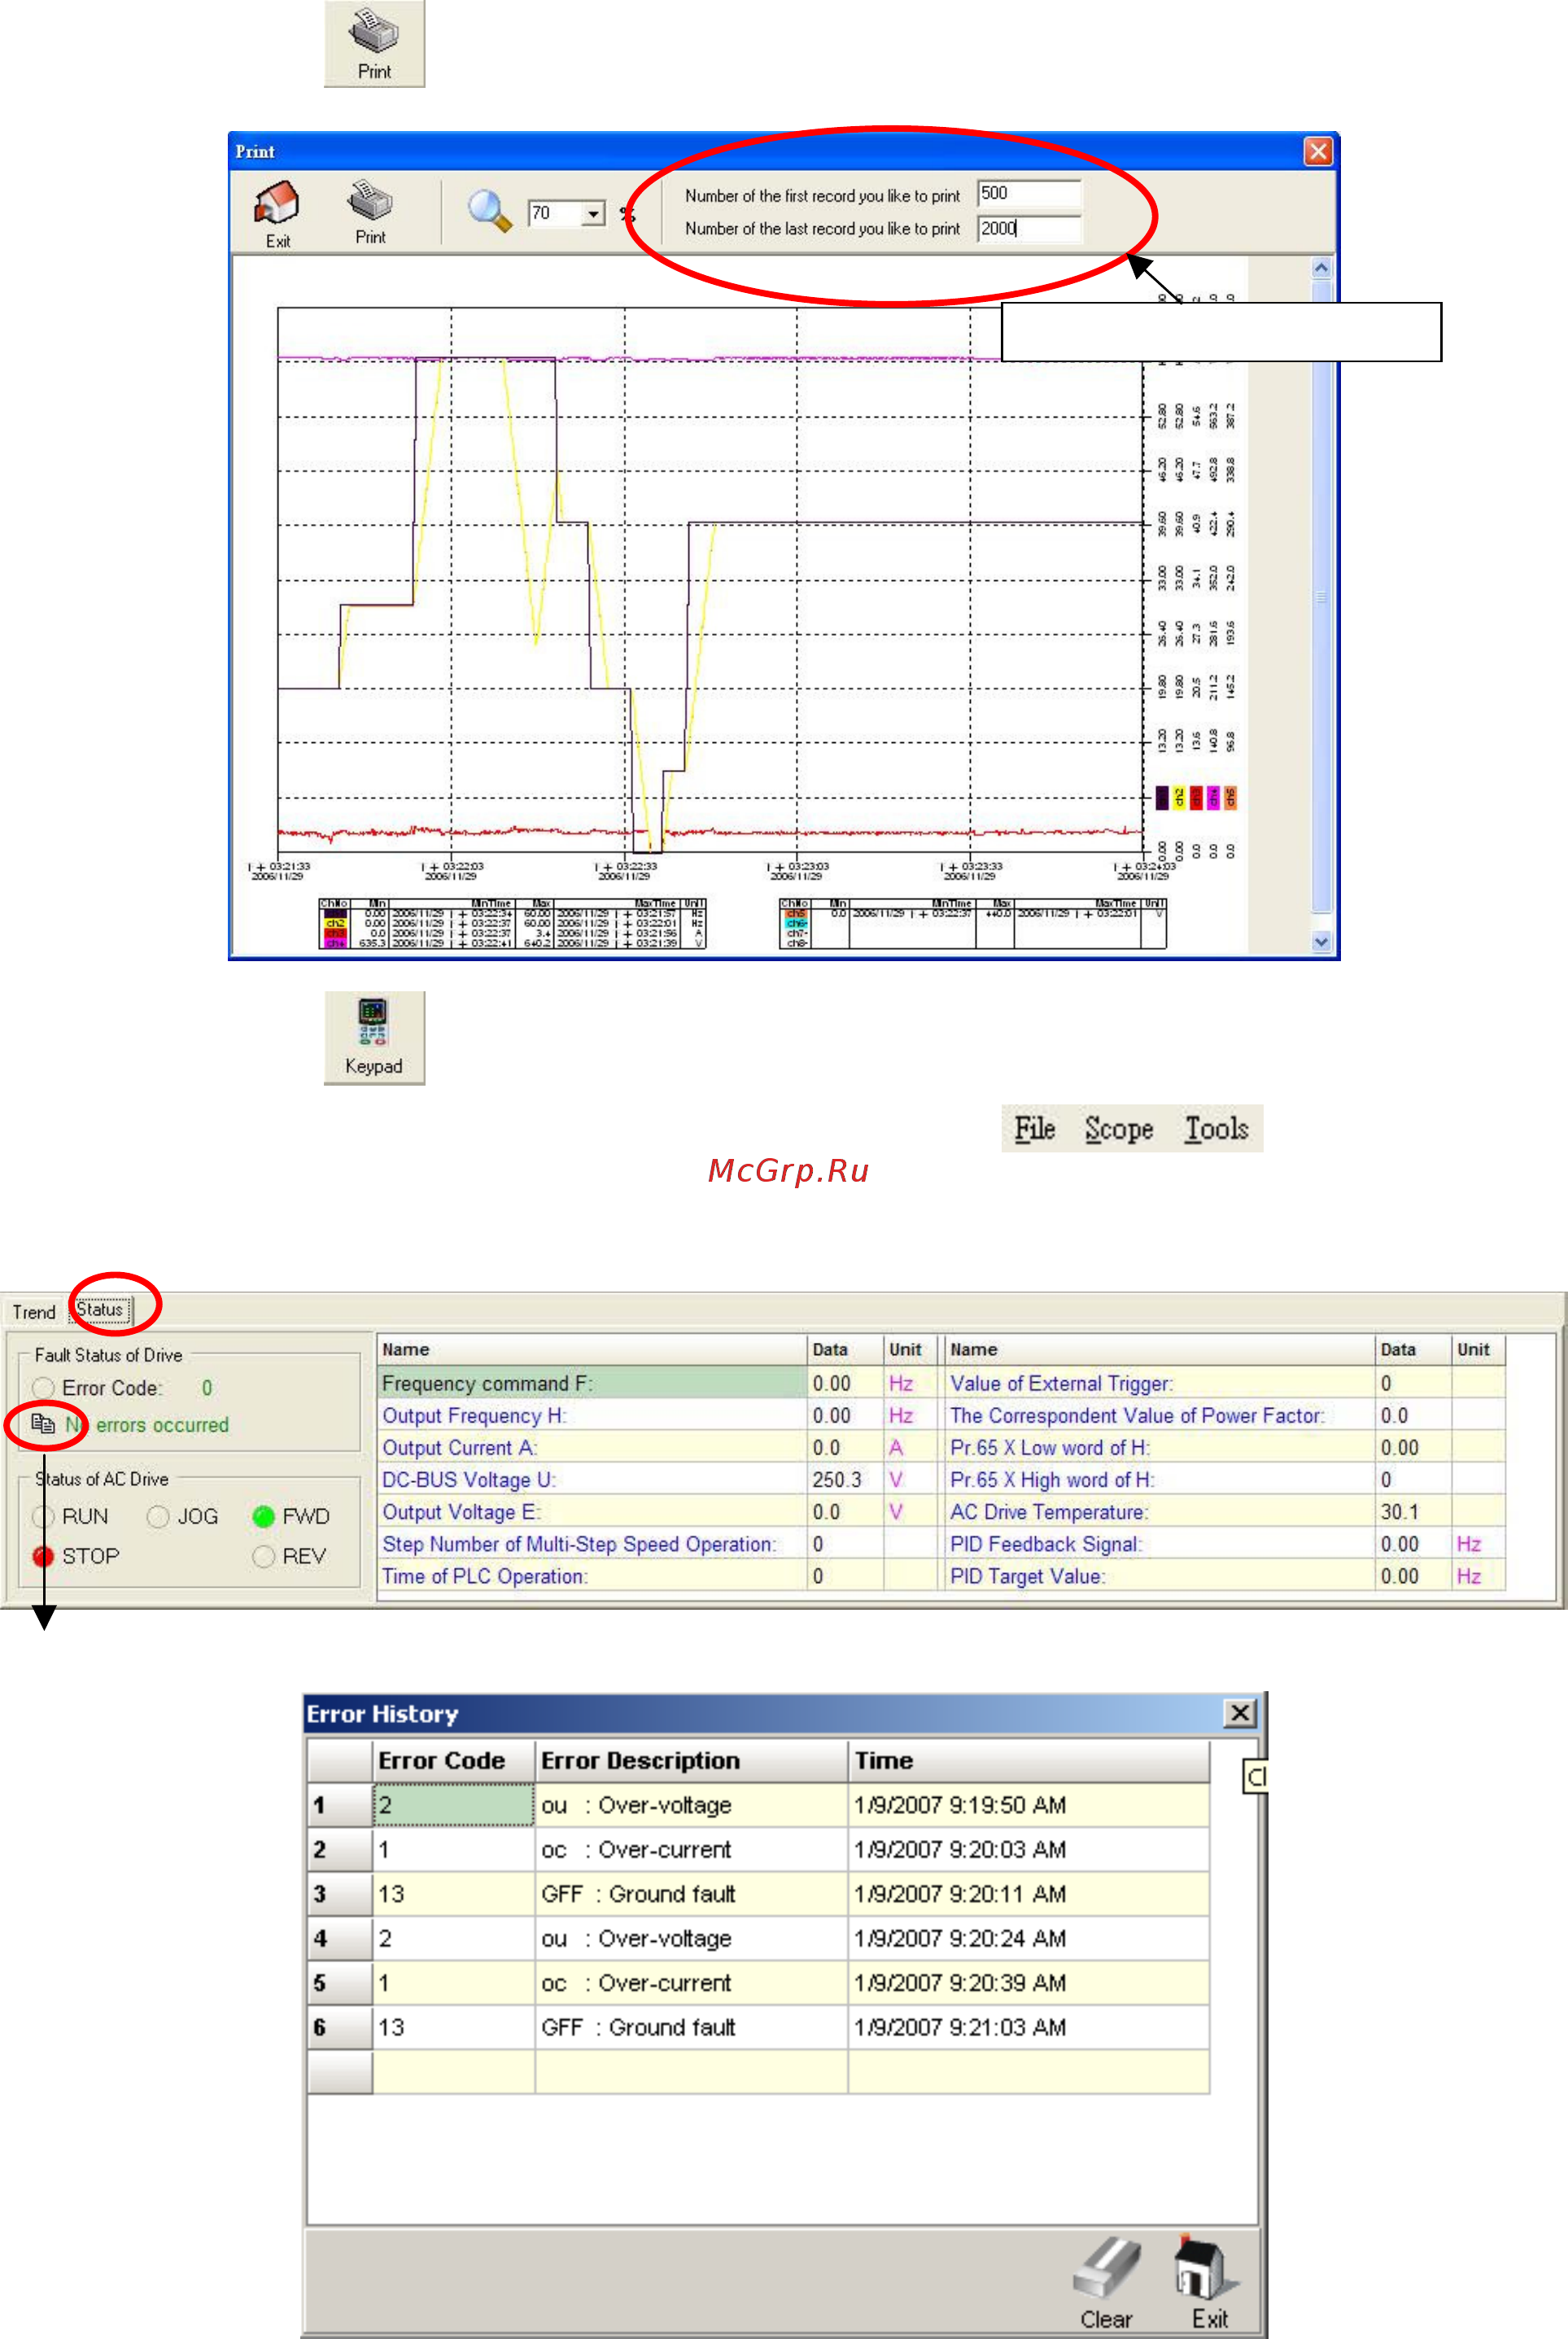This screenshot has width=1568, height=2339.
Task: Open the Tools menu
Action: [1216, 1128]
